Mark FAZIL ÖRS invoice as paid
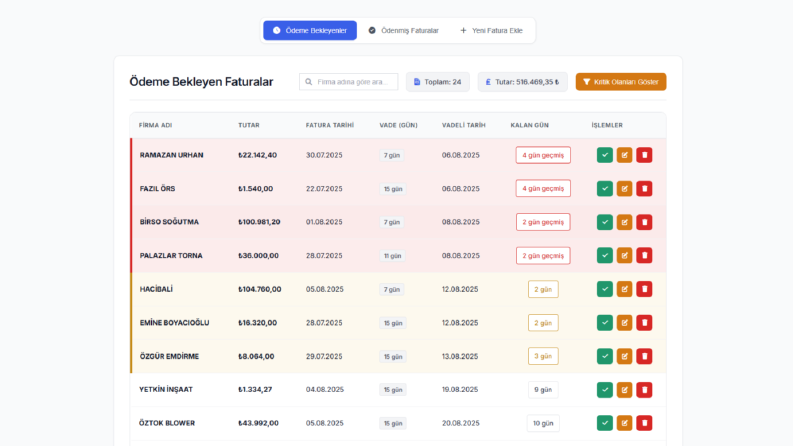 pyautogui.click(x=604, y=189)
